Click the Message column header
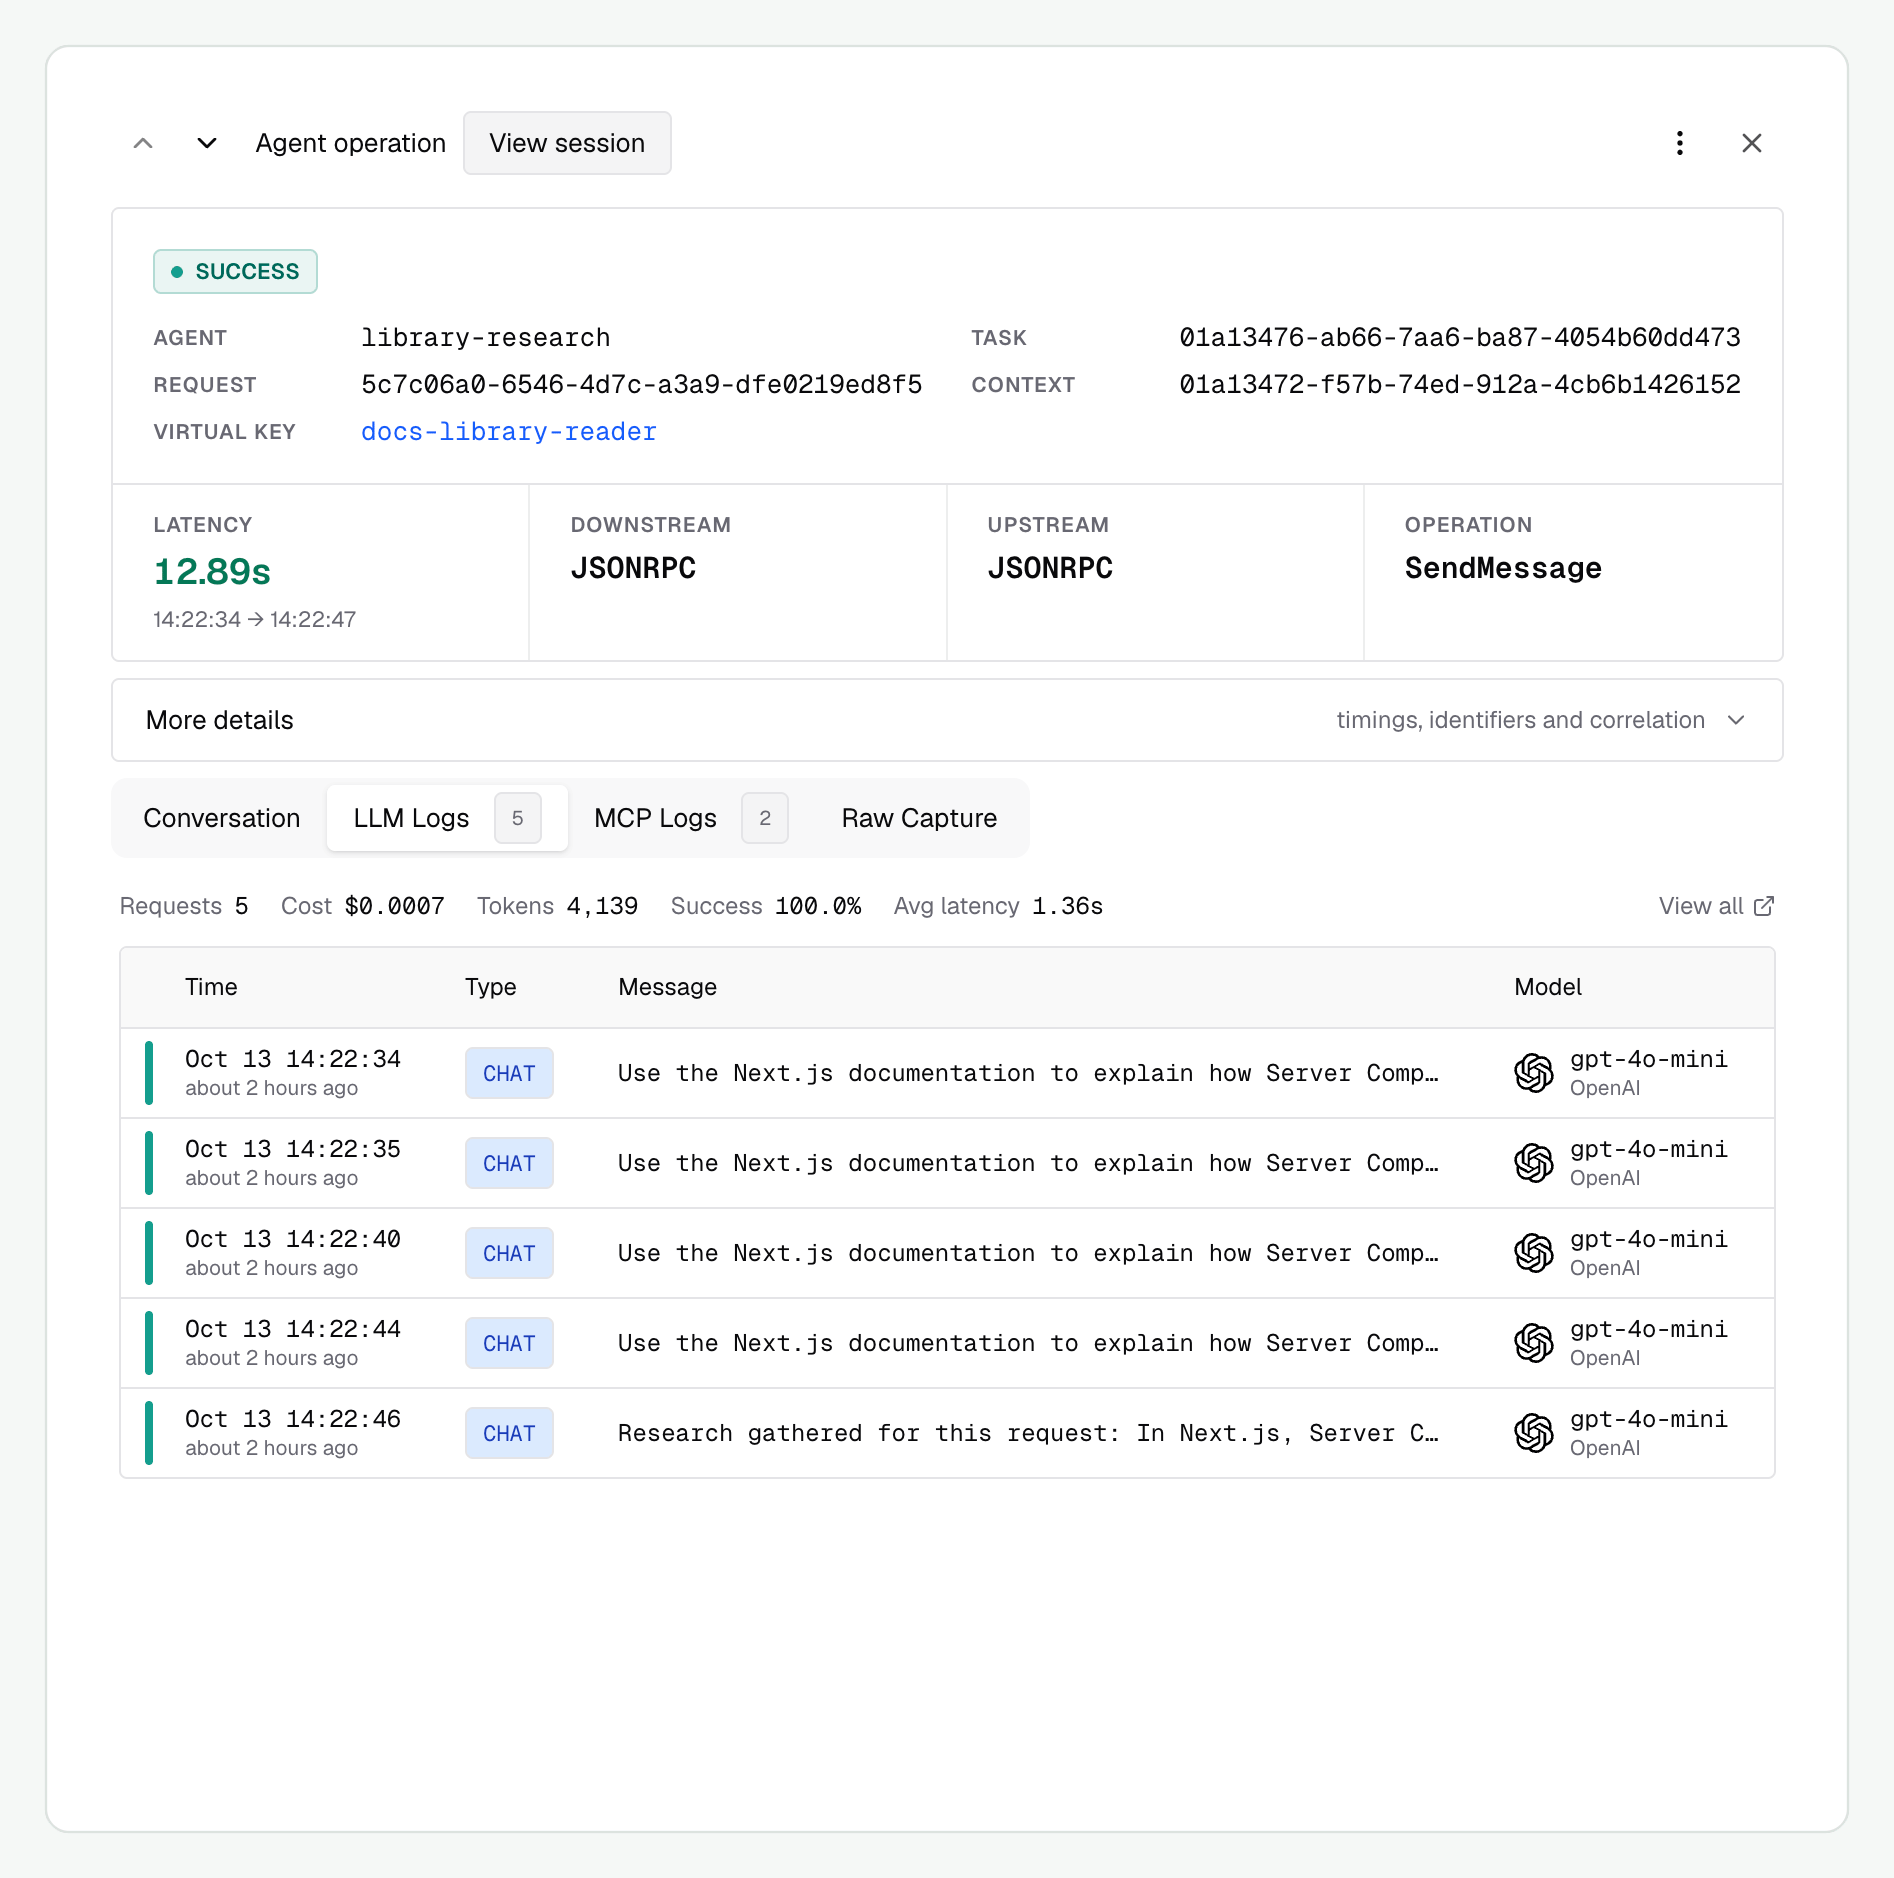The image size is (1894, 1878). 668,987
